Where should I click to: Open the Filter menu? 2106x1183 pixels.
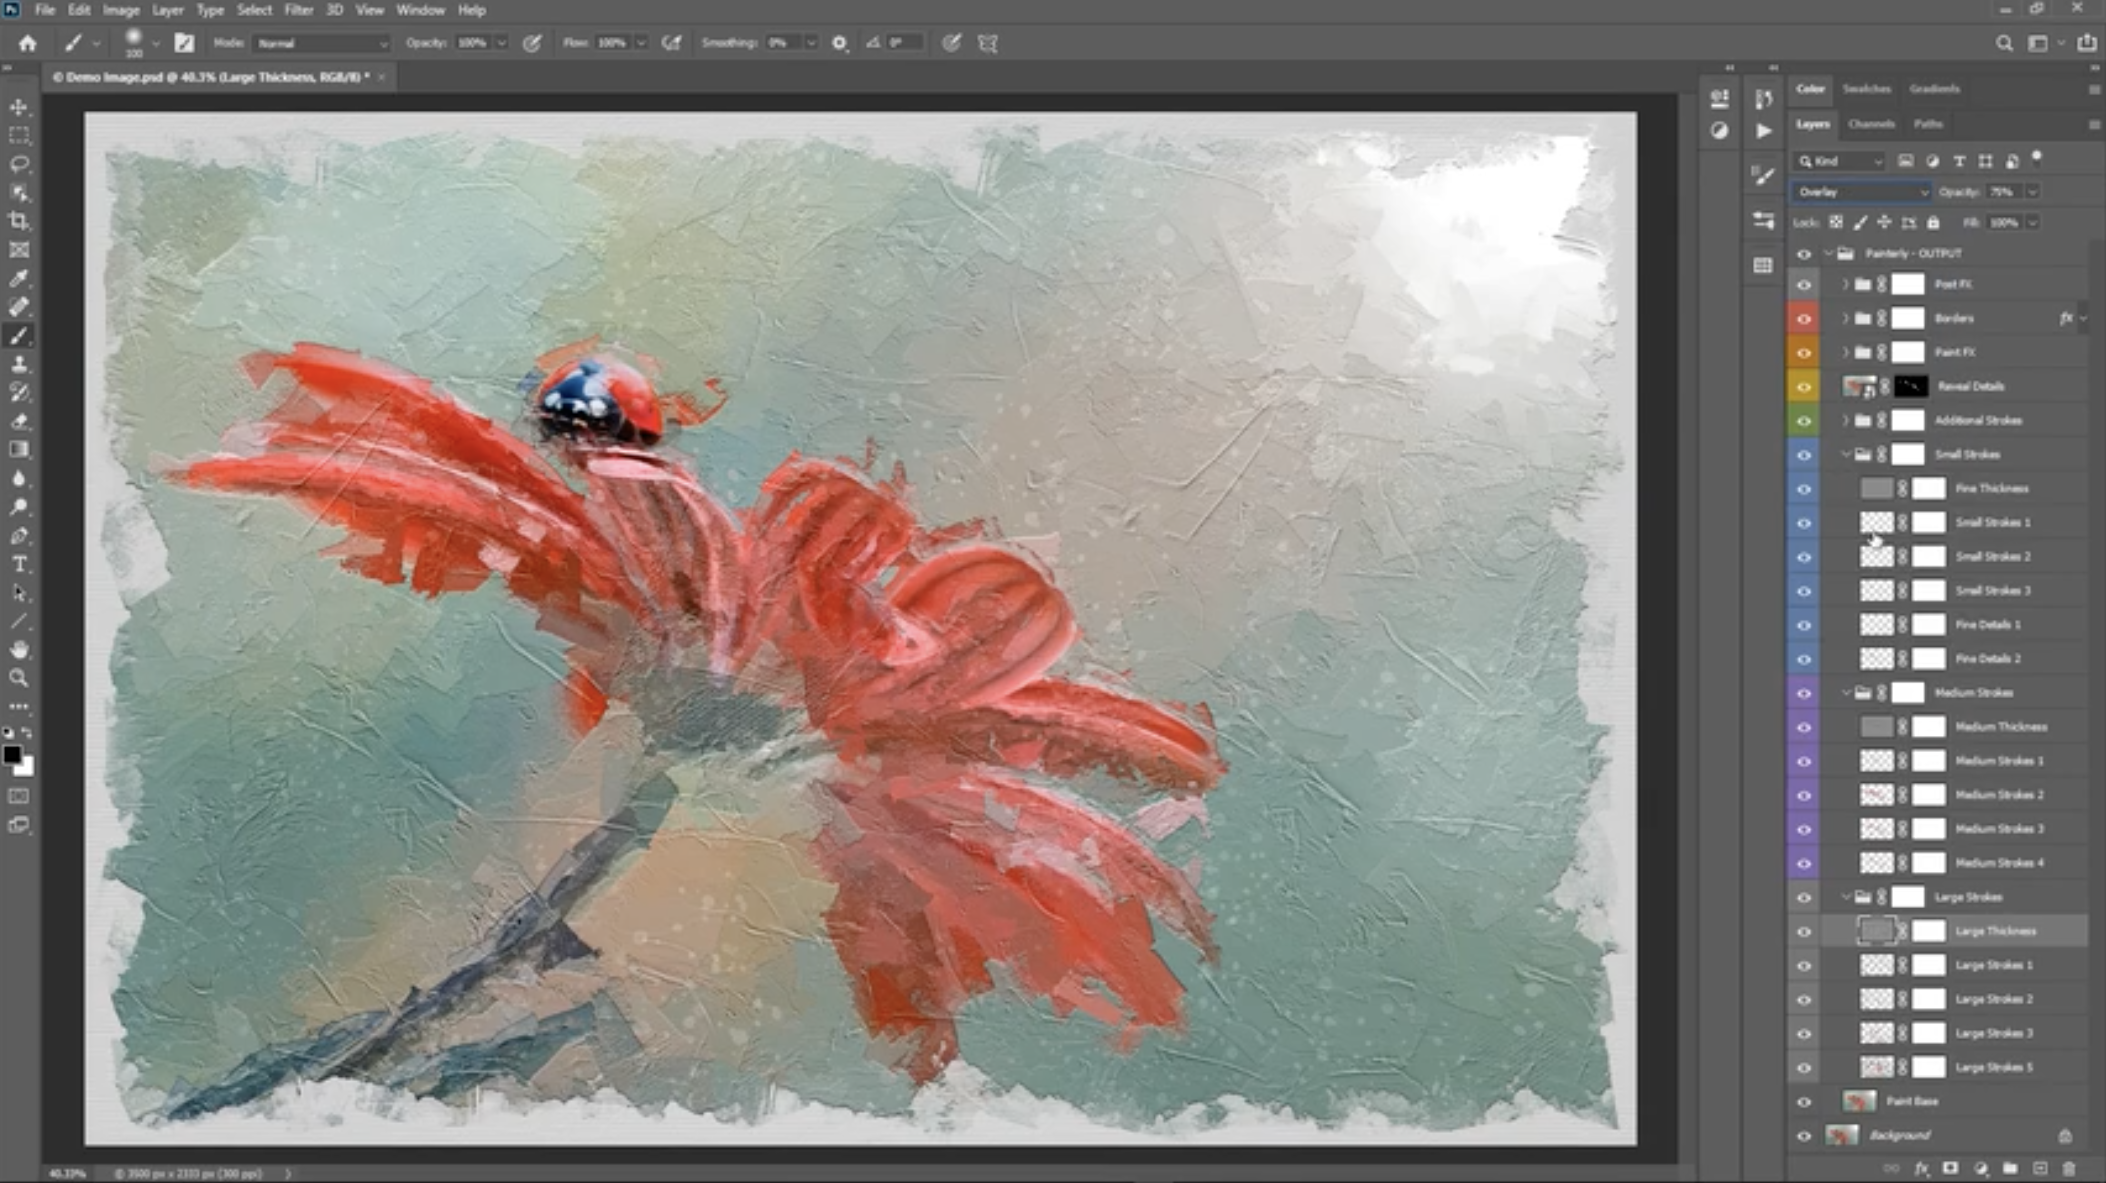click(x=298, y=10)
